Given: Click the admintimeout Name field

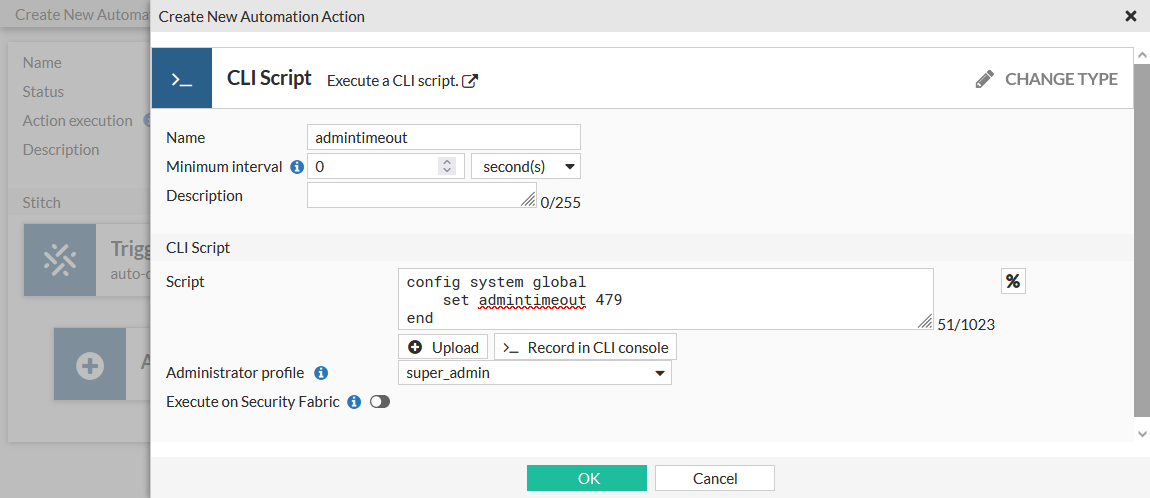Looking at the screenshot, I should tap(443, 137).
